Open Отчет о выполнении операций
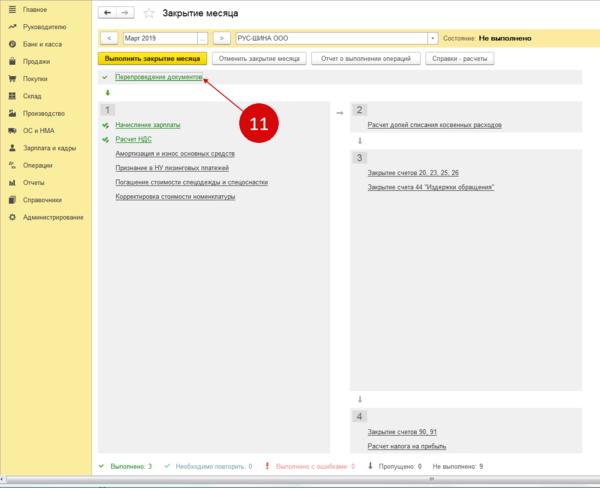Image resolution: width=600 pixels, height=488 pixels. click(x=366, y=59)
